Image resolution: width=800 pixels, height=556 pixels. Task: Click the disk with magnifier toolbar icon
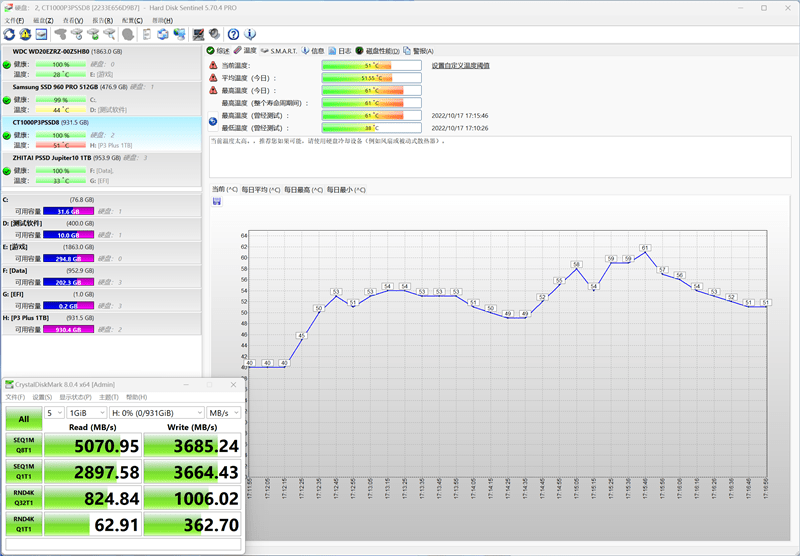click(109, 34)
